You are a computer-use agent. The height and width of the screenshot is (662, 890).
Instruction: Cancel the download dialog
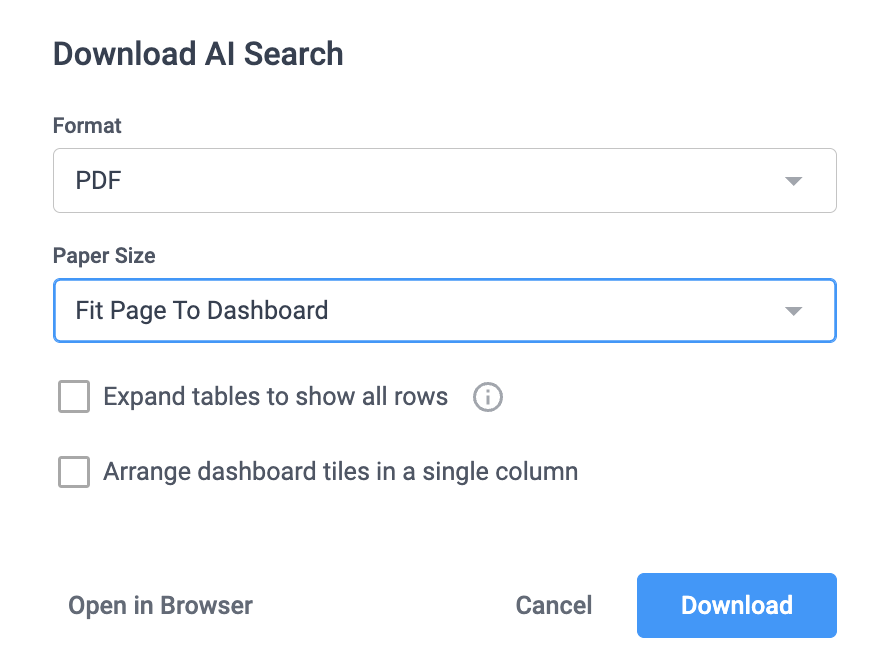[x=553, y=605]
